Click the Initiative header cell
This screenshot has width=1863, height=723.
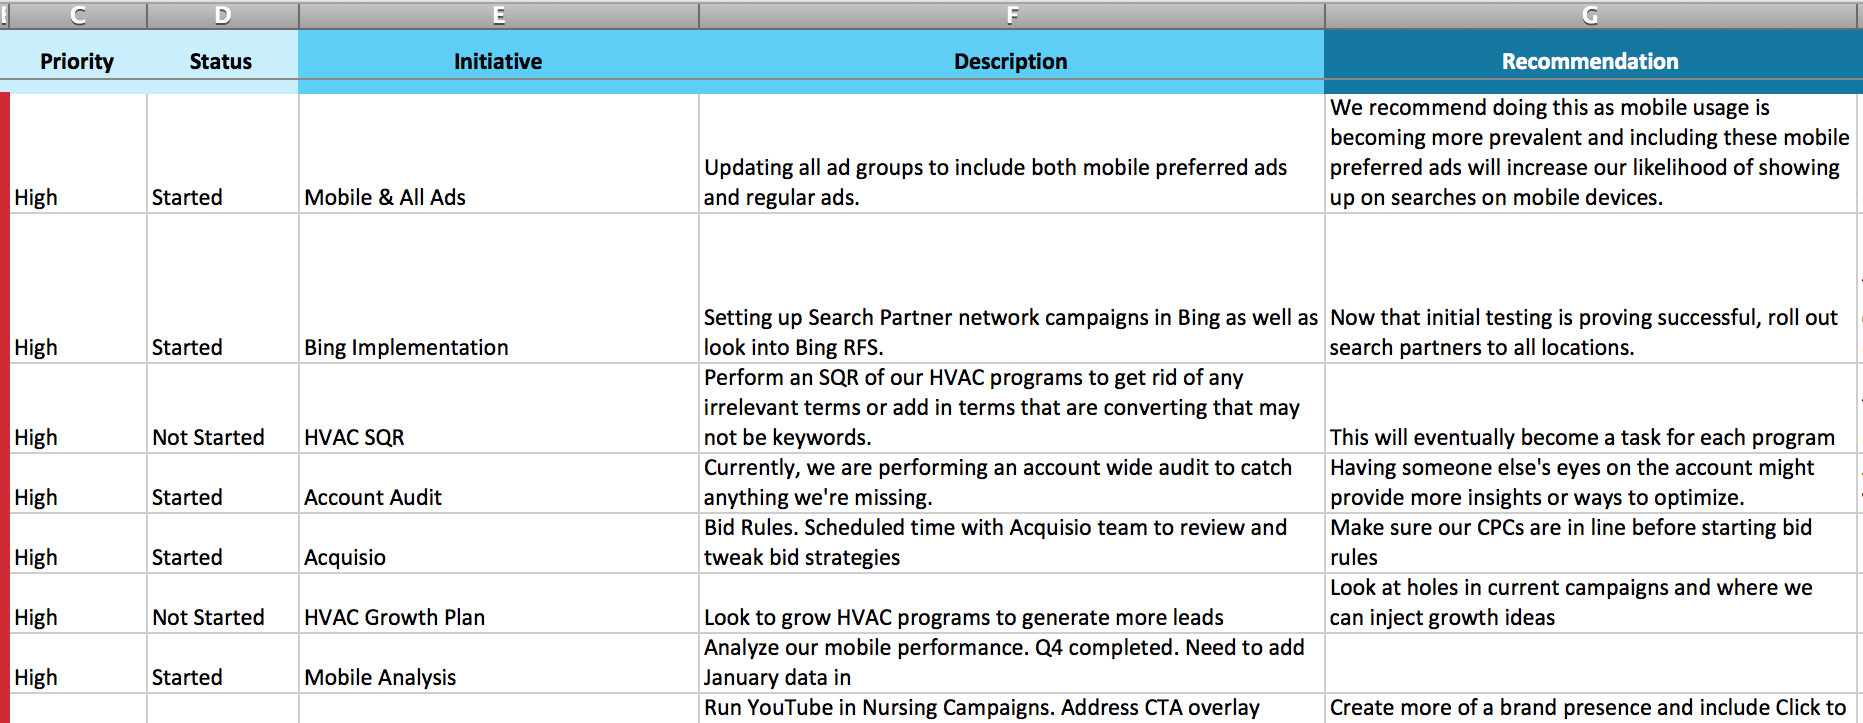(x=498, y=61)
